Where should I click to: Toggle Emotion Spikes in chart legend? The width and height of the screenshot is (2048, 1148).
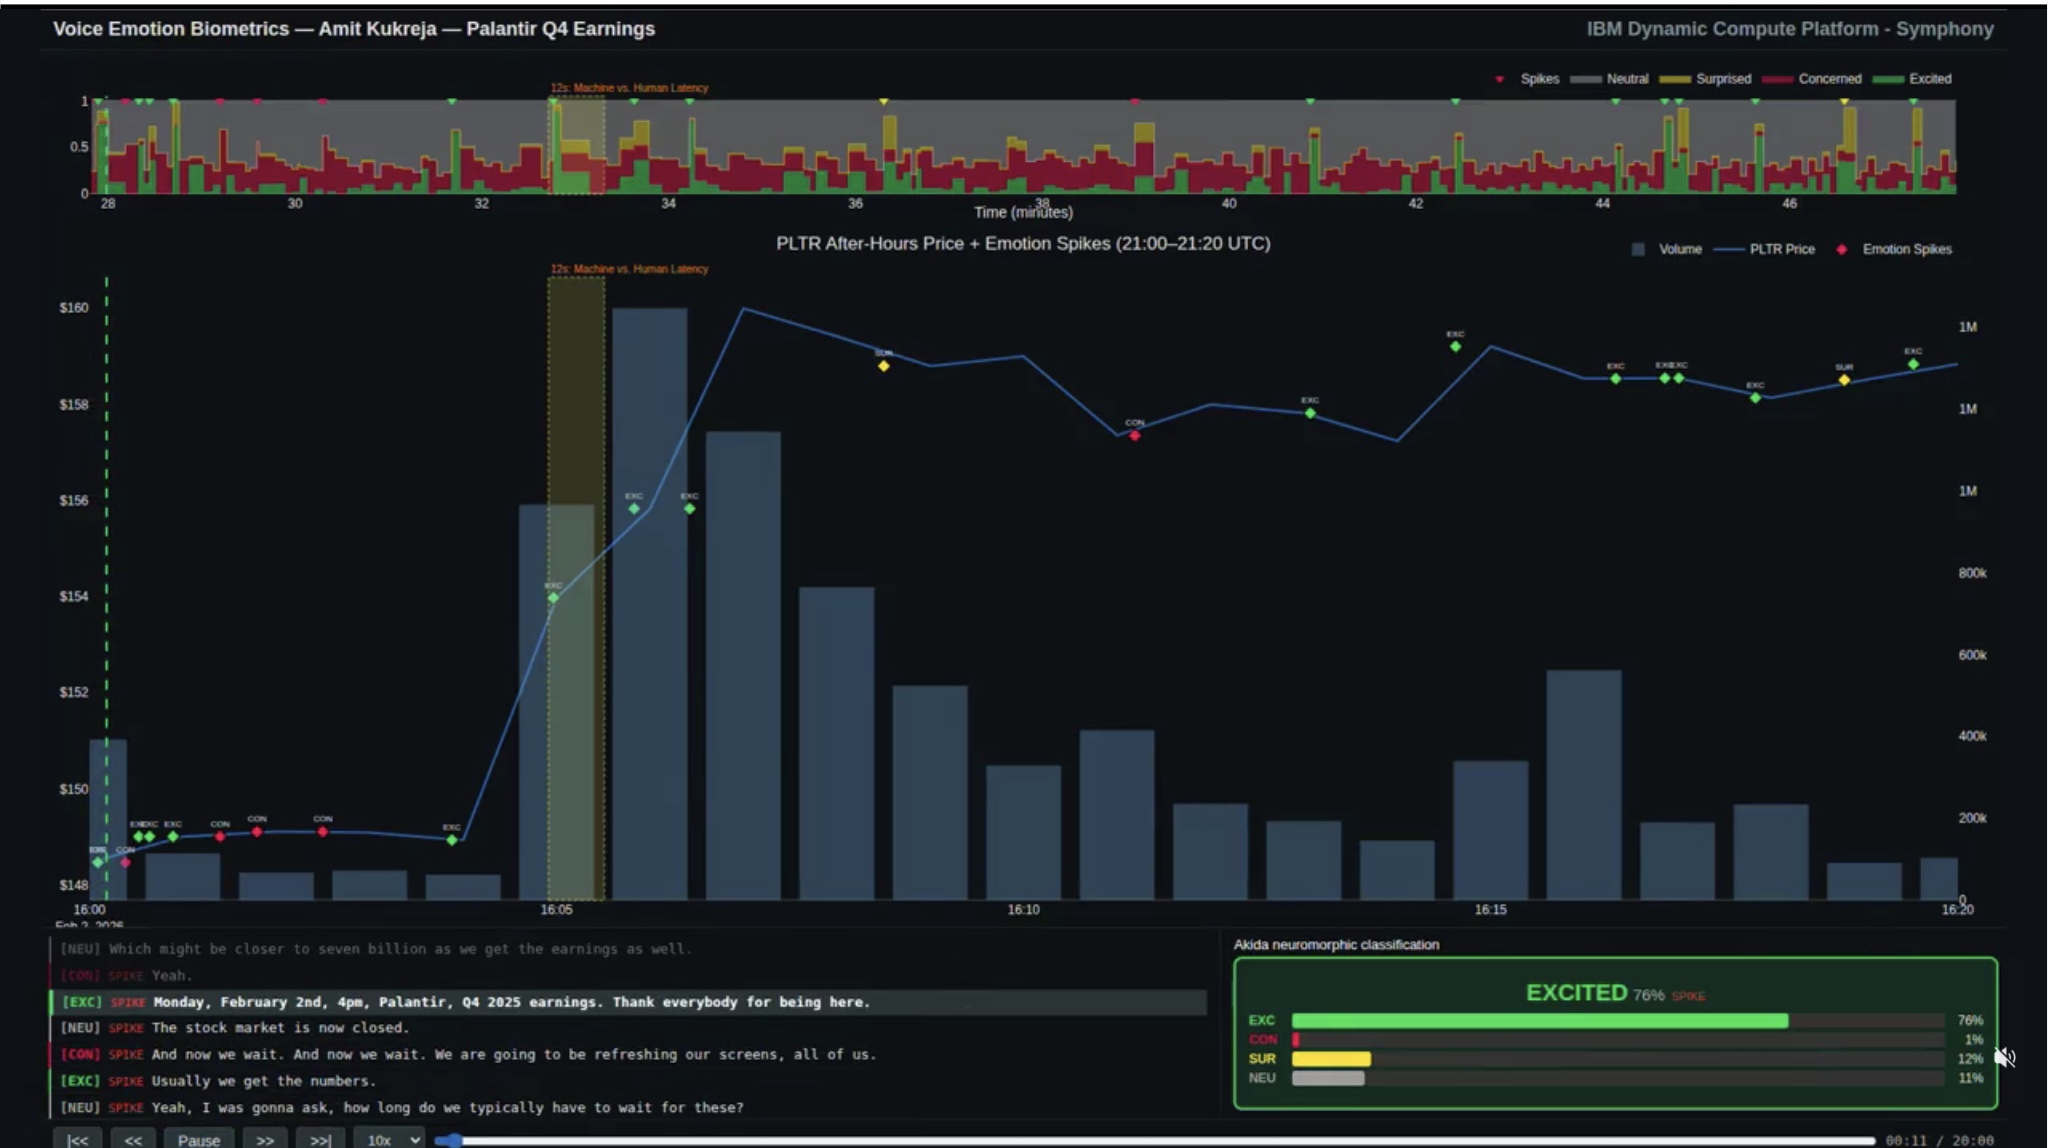(1905, 249)
